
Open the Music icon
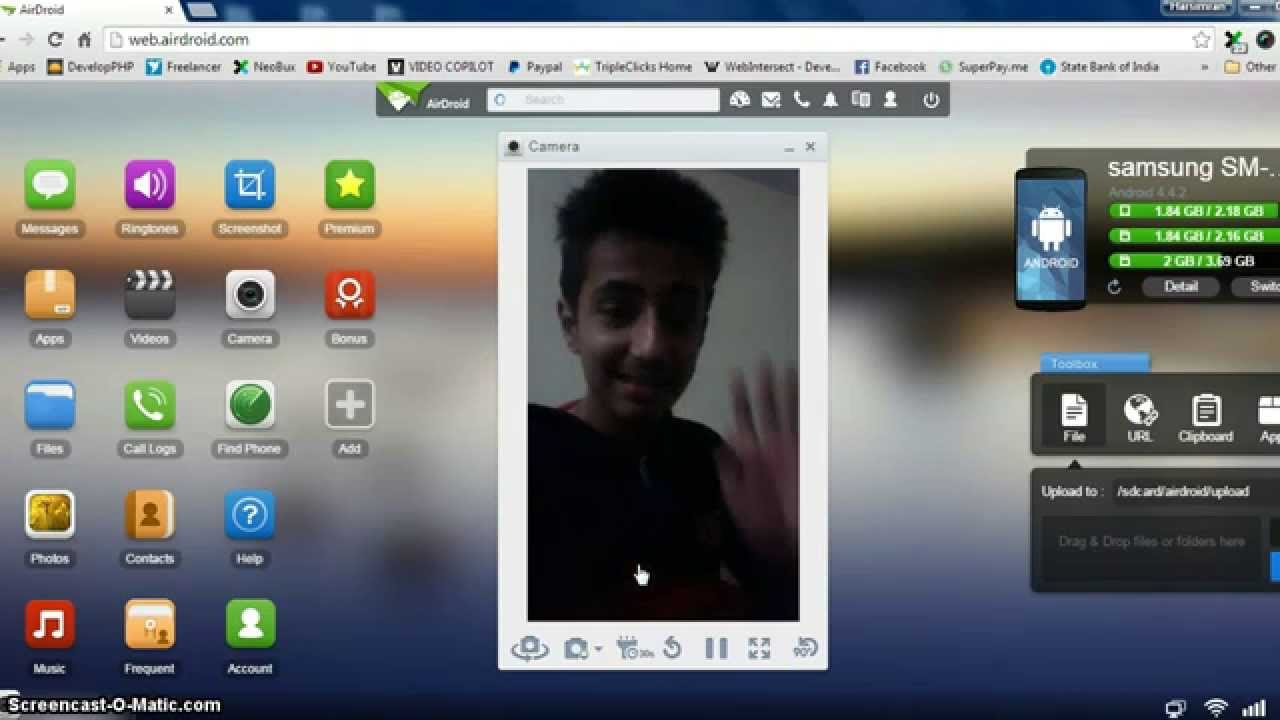coord(50,625)
